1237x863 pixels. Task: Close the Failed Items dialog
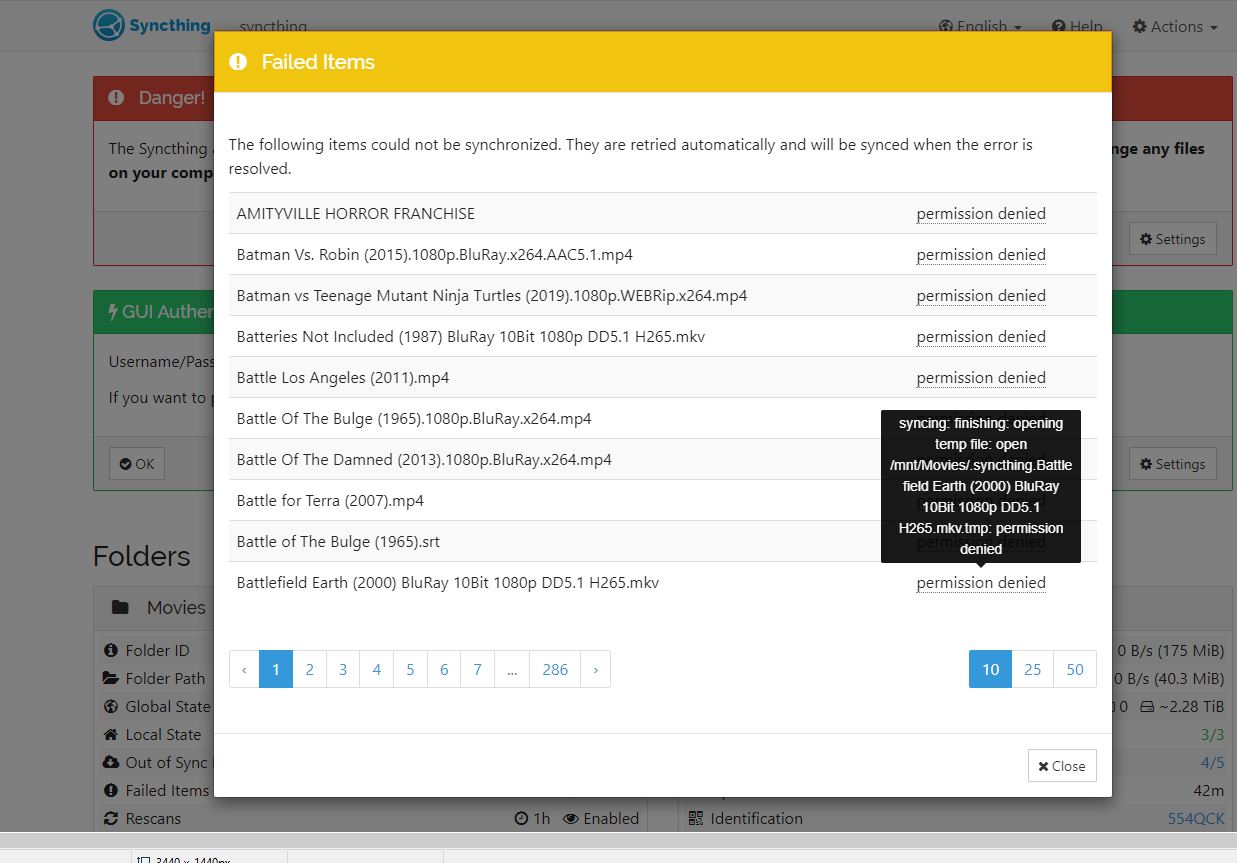click(1062, 766)
